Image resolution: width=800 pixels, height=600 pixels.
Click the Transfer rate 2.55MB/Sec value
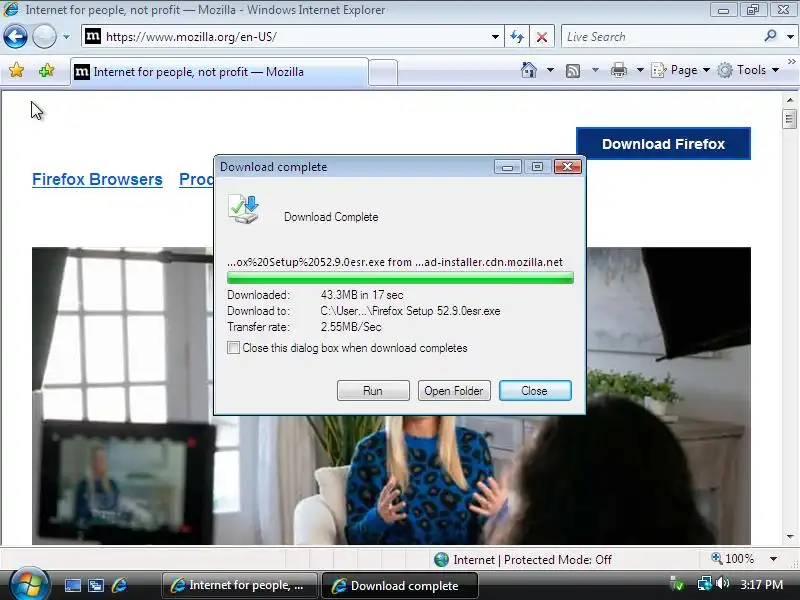351,327
